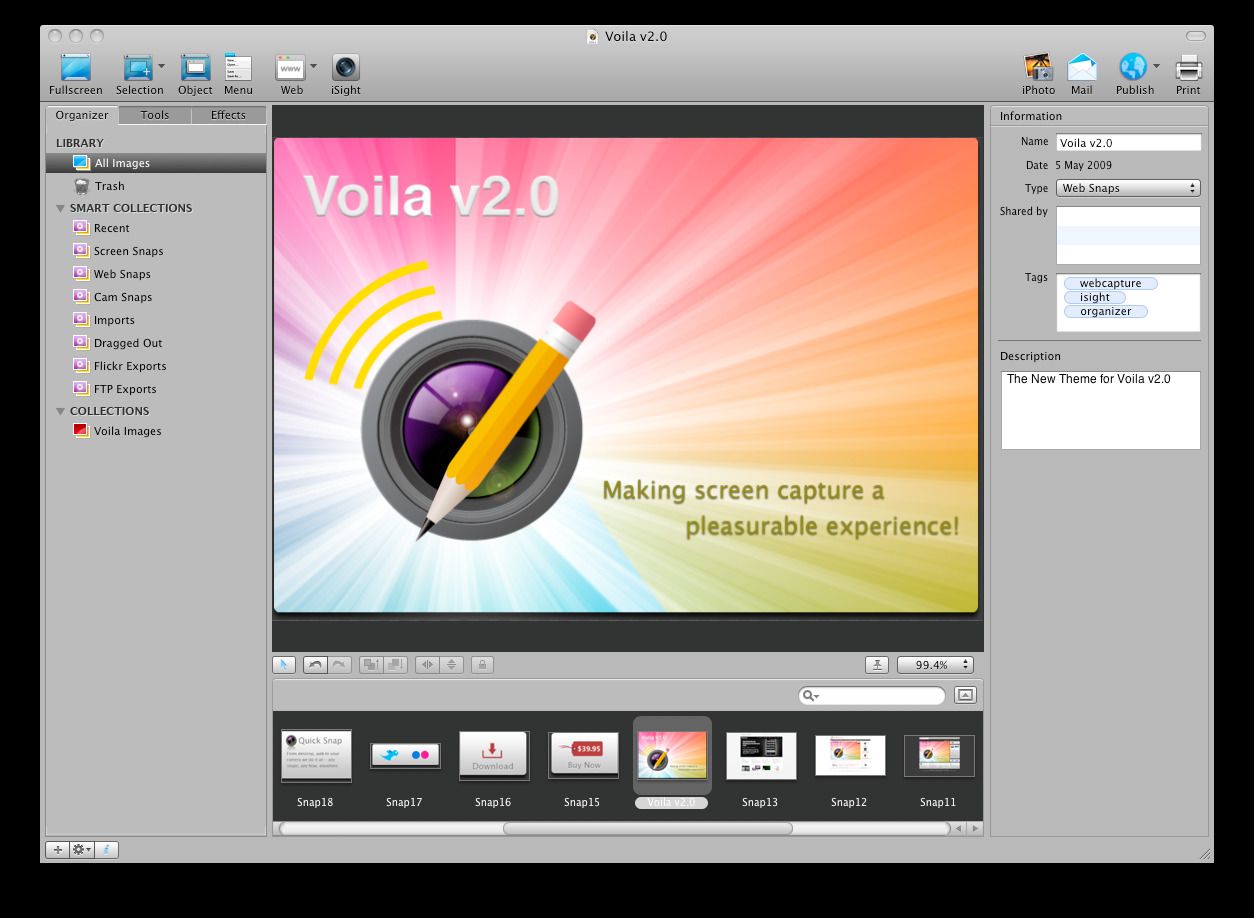The width and height of the screenshot is (1254, 918).
Task: Open the Tools tab
Action: pos(154,115)
